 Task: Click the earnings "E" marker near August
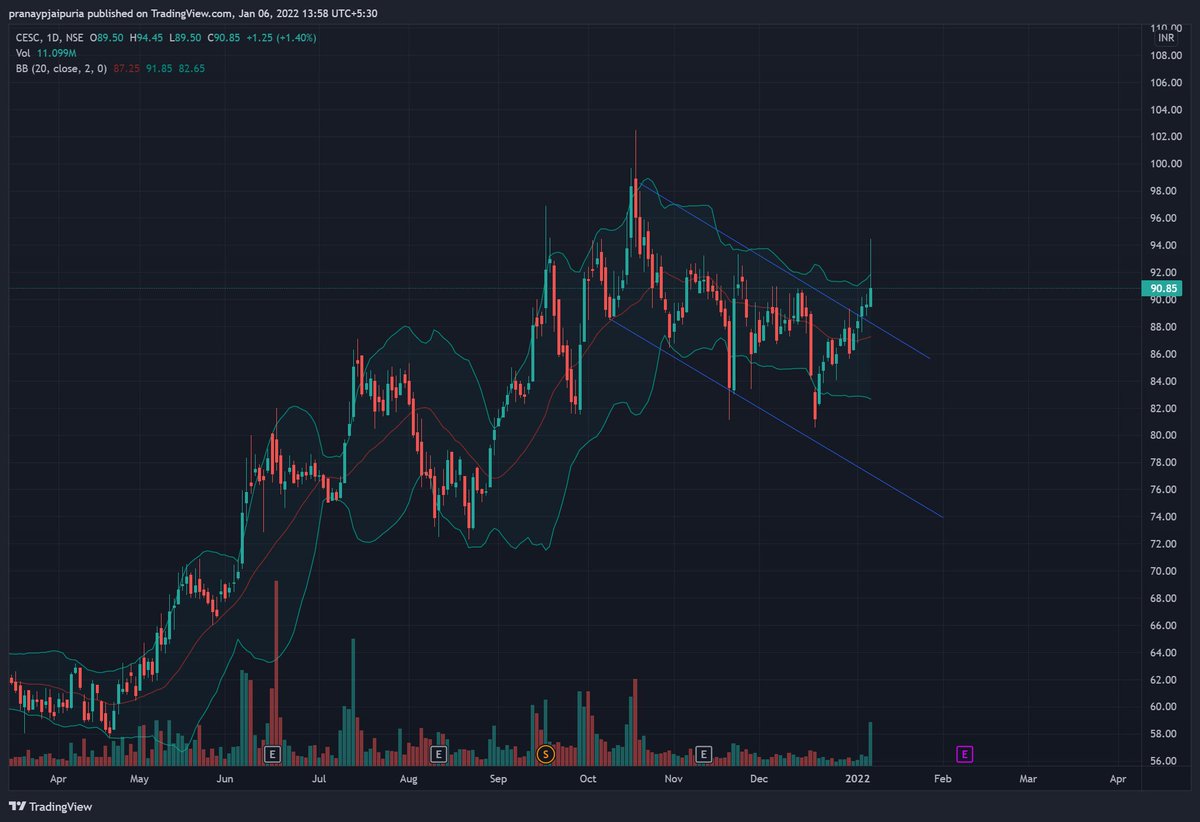(437, 755)
